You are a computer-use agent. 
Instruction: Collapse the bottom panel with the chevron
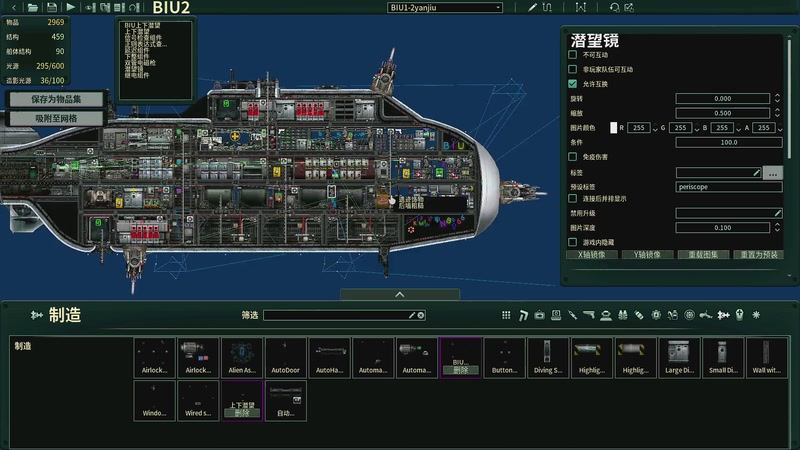(400, 294)
